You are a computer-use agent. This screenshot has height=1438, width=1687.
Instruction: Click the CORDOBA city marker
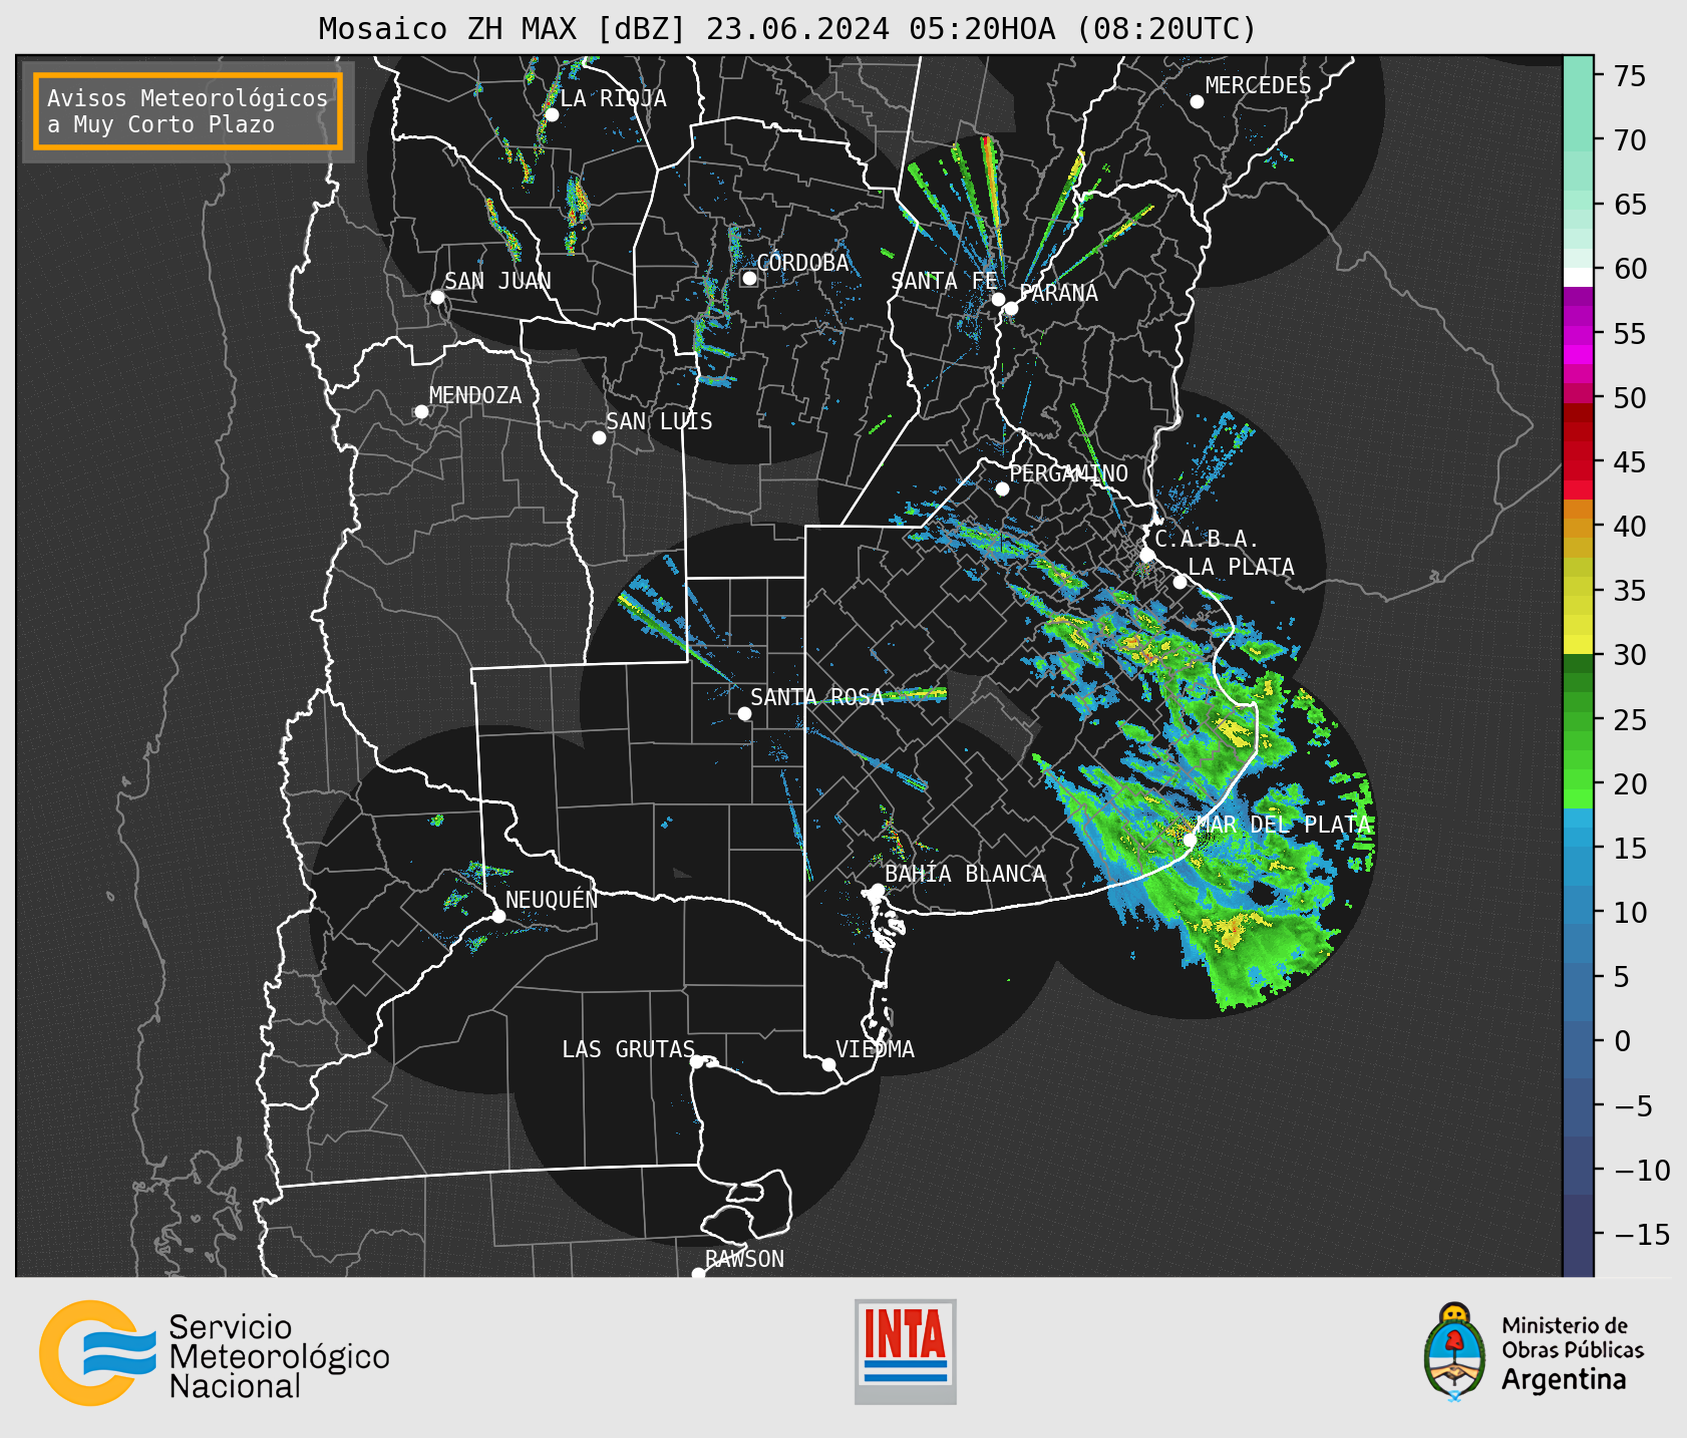click(x=749, y=278)
